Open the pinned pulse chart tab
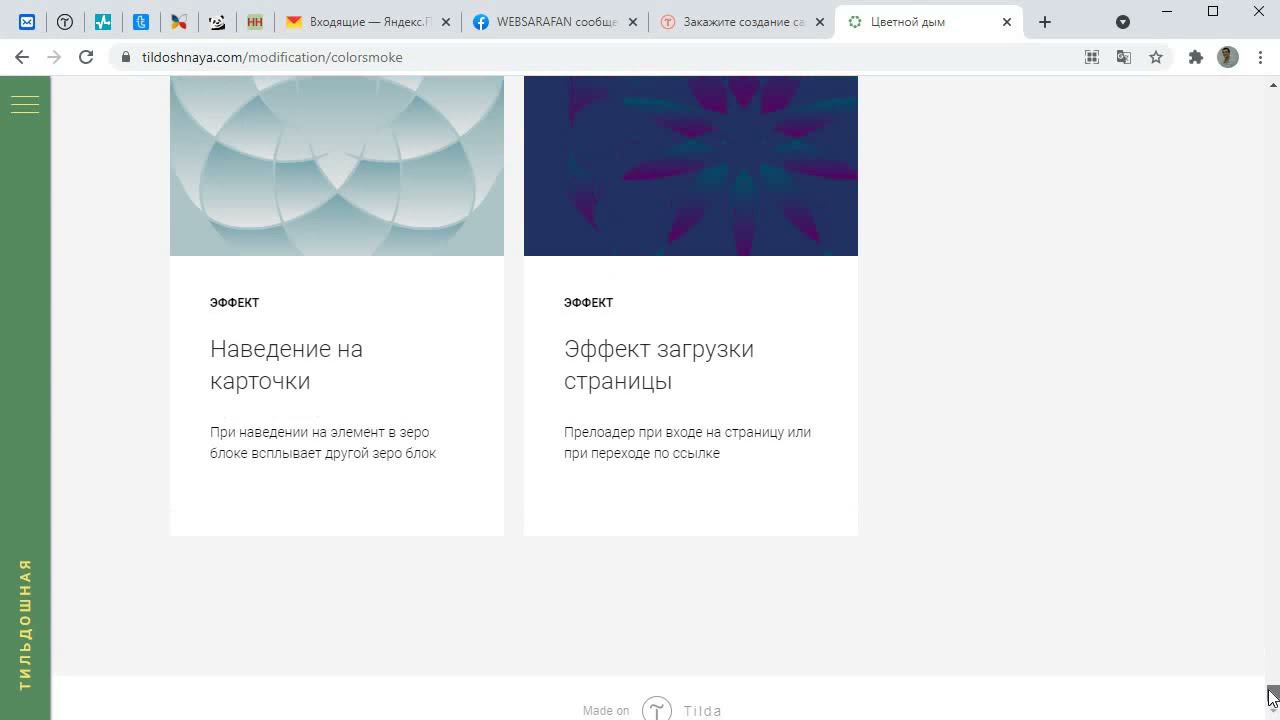 103,22
